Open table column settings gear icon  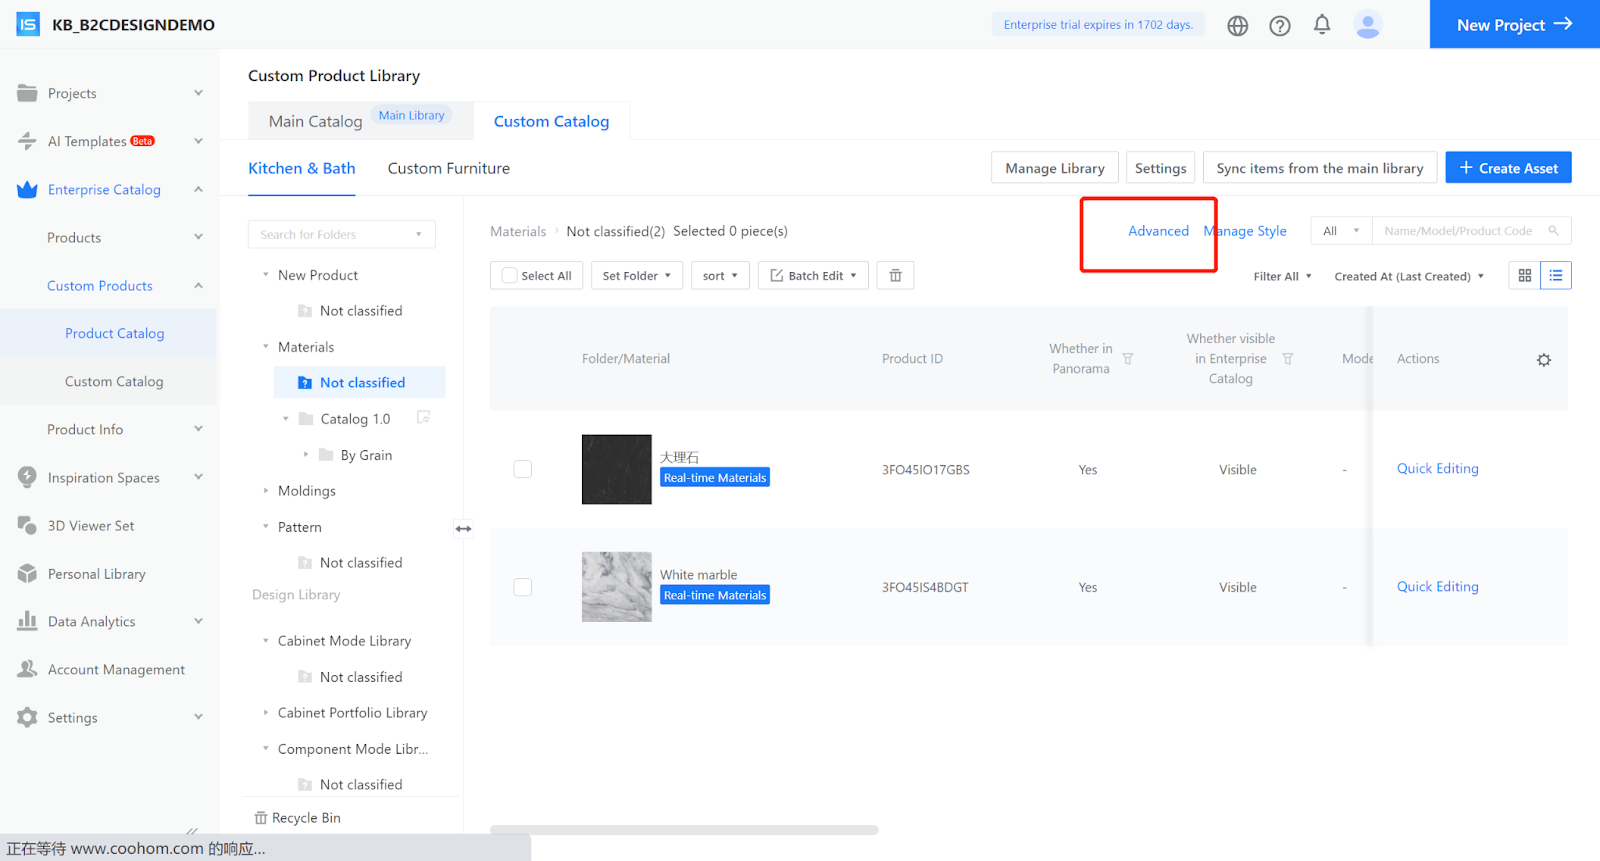[x=1543, y=360]
